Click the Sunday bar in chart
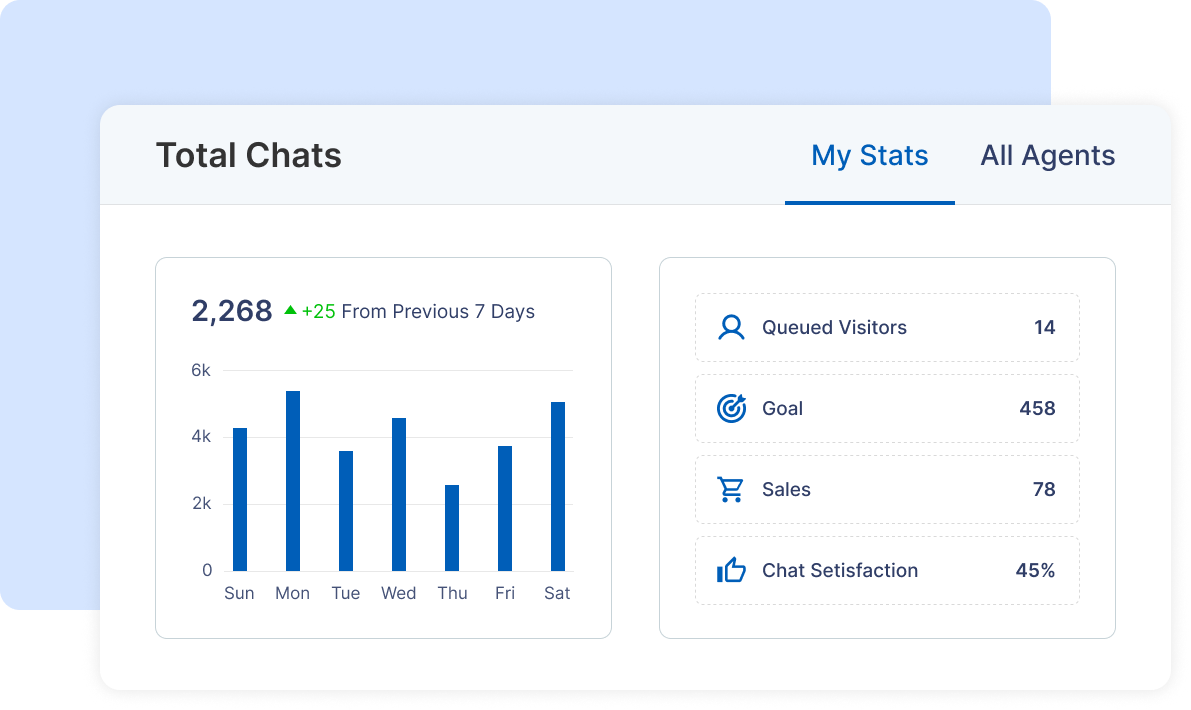1191x710 pixels. pos(240,500)
